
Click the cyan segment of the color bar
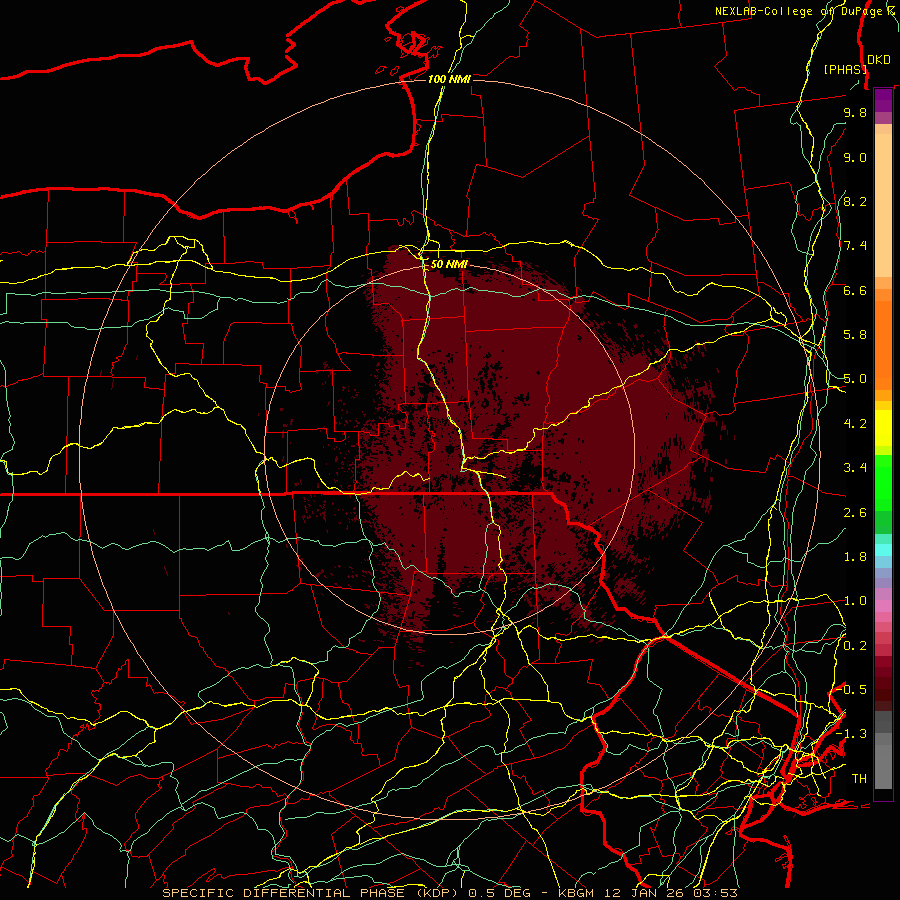pyautogui.click(x=883, y=550)
